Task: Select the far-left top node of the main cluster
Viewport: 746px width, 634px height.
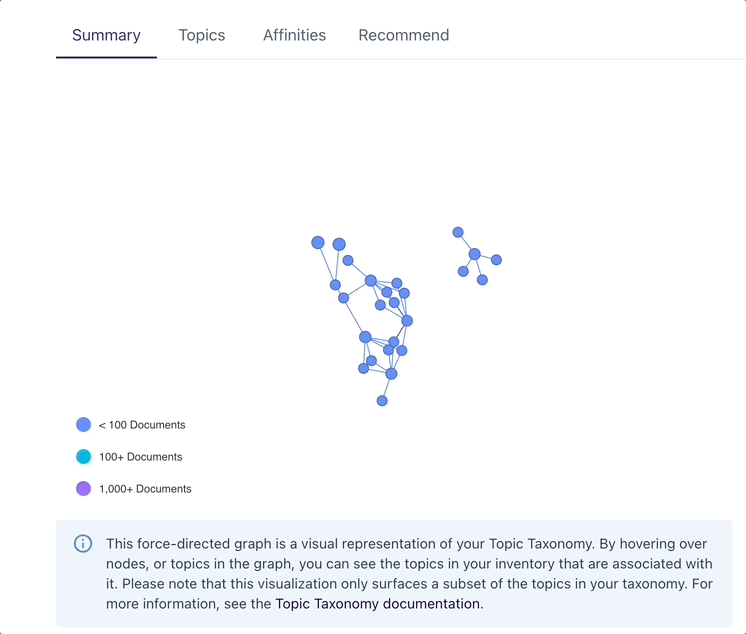Action: tap(318, 243)
